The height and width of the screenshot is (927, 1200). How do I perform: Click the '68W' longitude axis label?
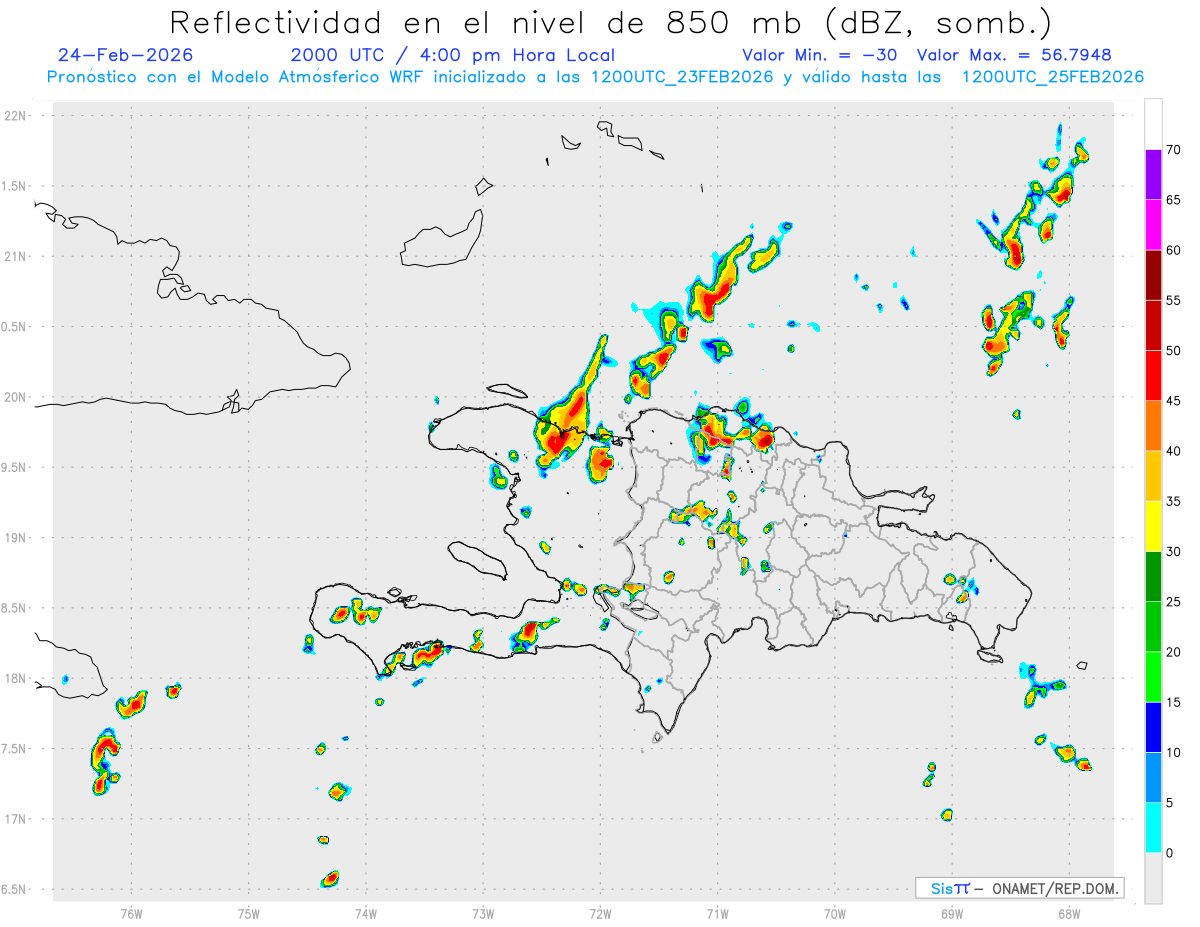click(1069, 913)
